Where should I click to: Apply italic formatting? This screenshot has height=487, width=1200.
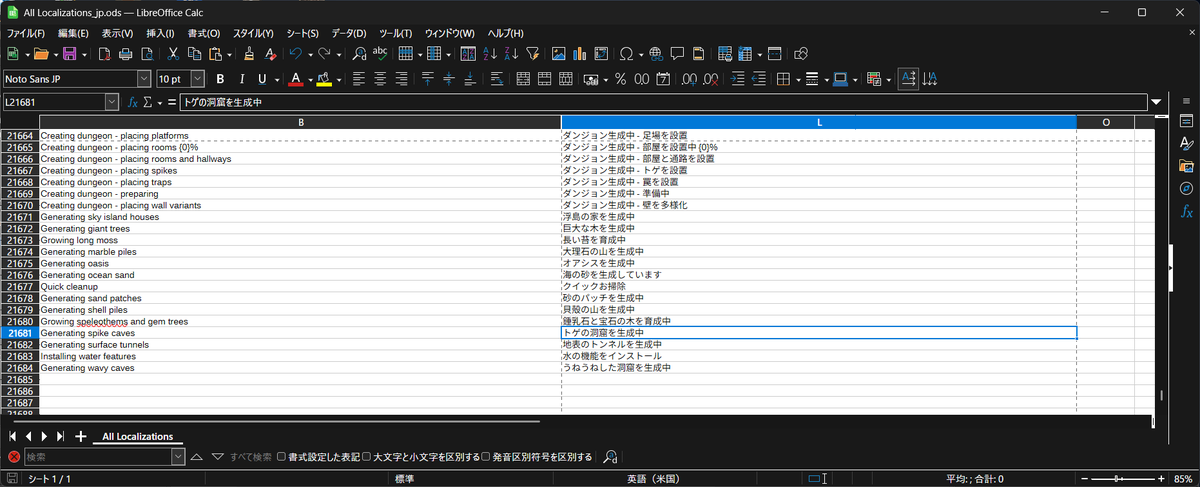(241, 79)
